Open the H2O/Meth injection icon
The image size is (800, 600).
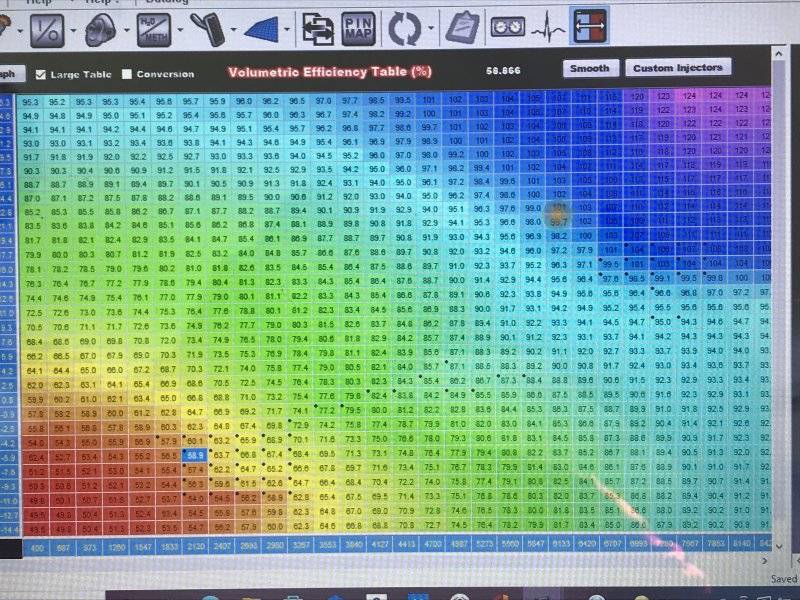[x=154, y=30]
